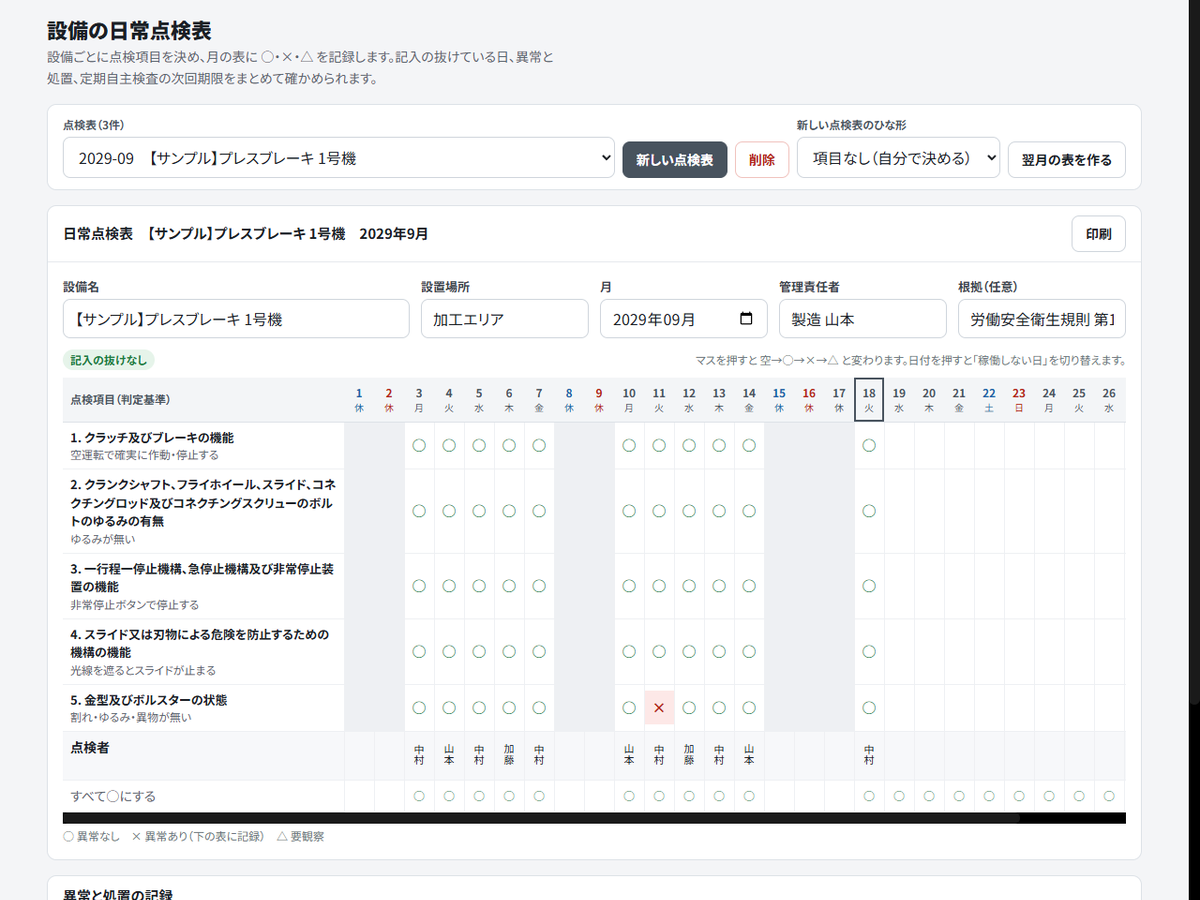Cycle the ○ mark for item 2 on day 7
The width and height of the screenshot is (1200, 900).
[539, 511]
